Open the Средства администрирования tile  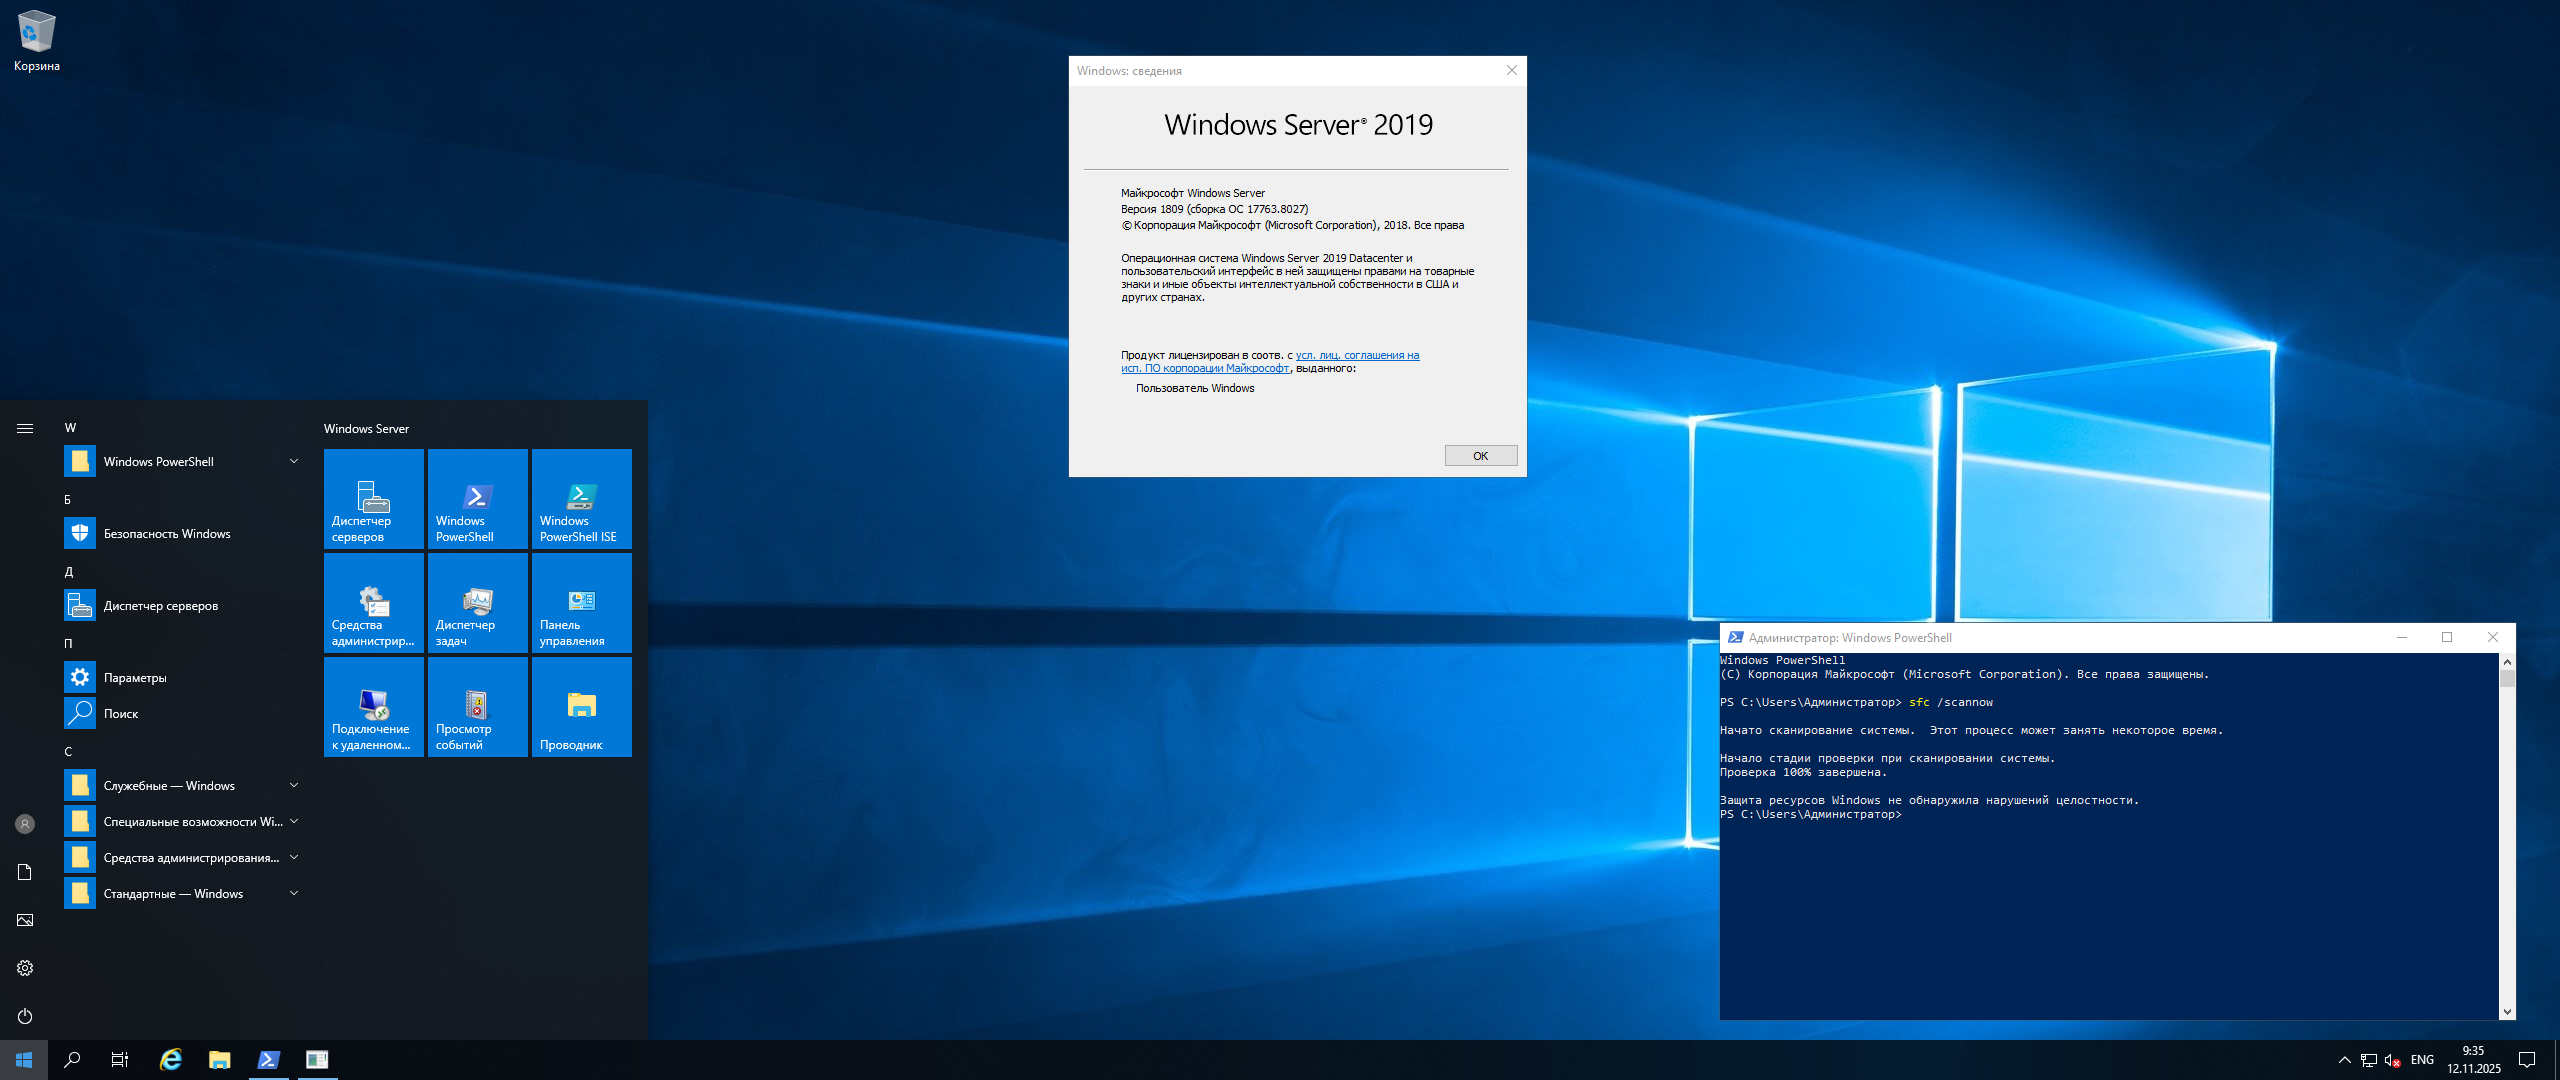tap(373, 603)
